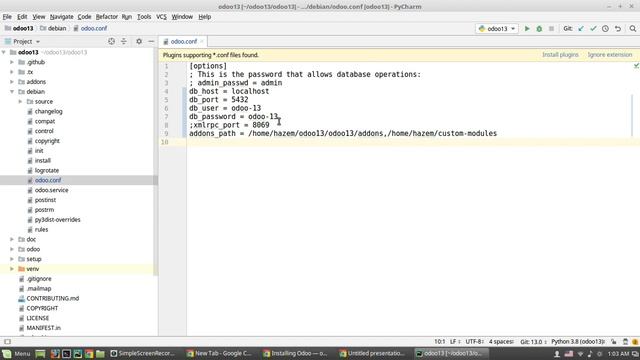The height and width of the screenshot is (360, 640).
Task: Open the Refactor menu
Action: pos(107,17)
